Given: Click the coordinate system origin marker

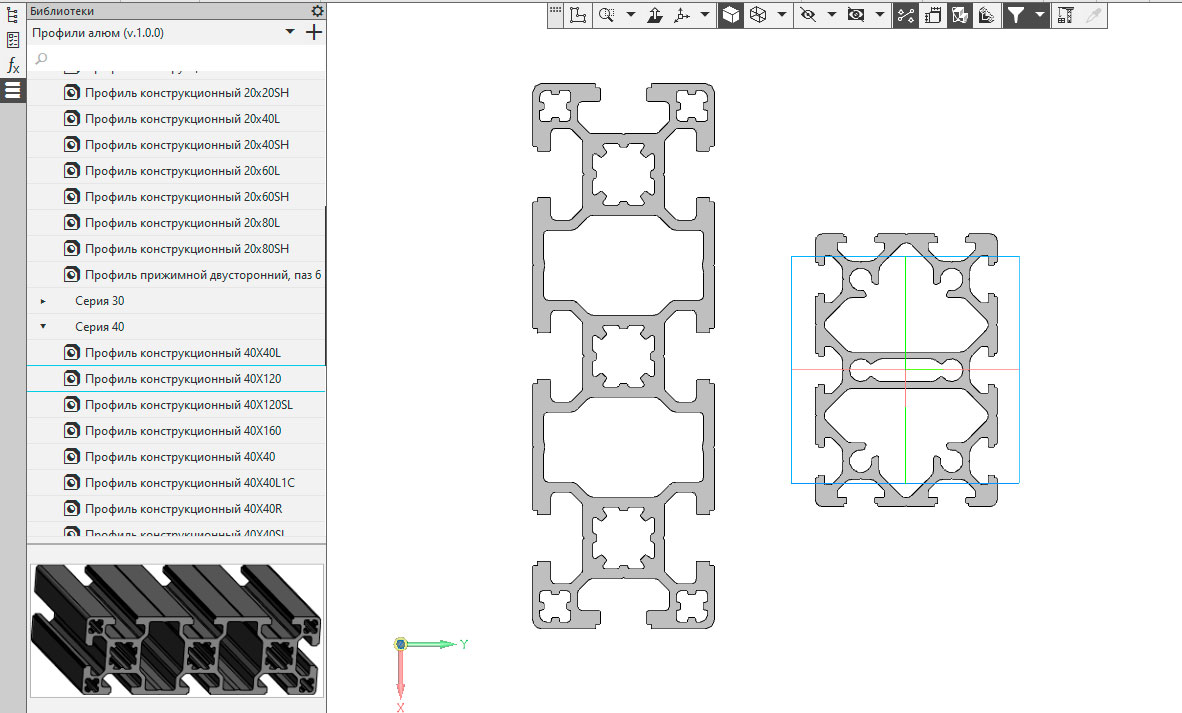Looking at the screenshot, I should 401,644.
